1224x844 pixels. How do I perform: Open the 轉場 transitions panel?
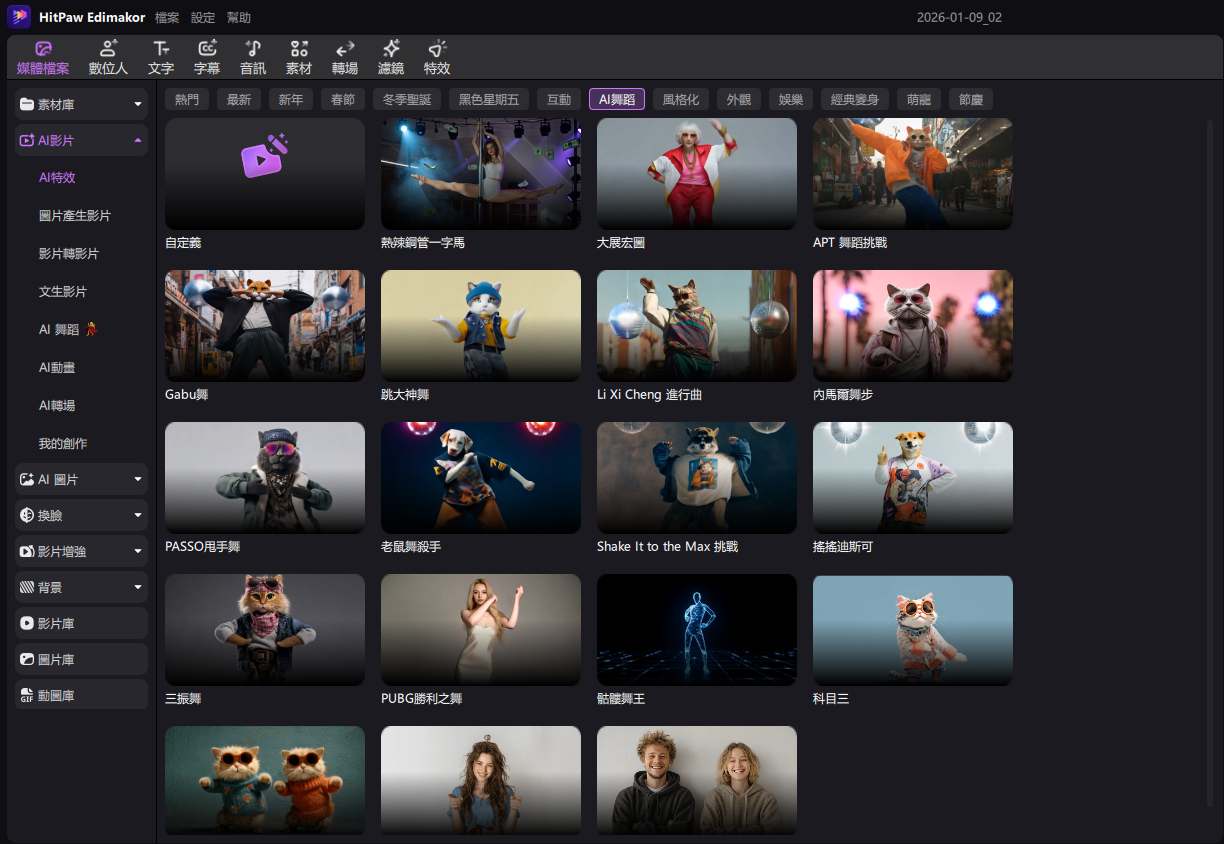(x=345, y=58)
